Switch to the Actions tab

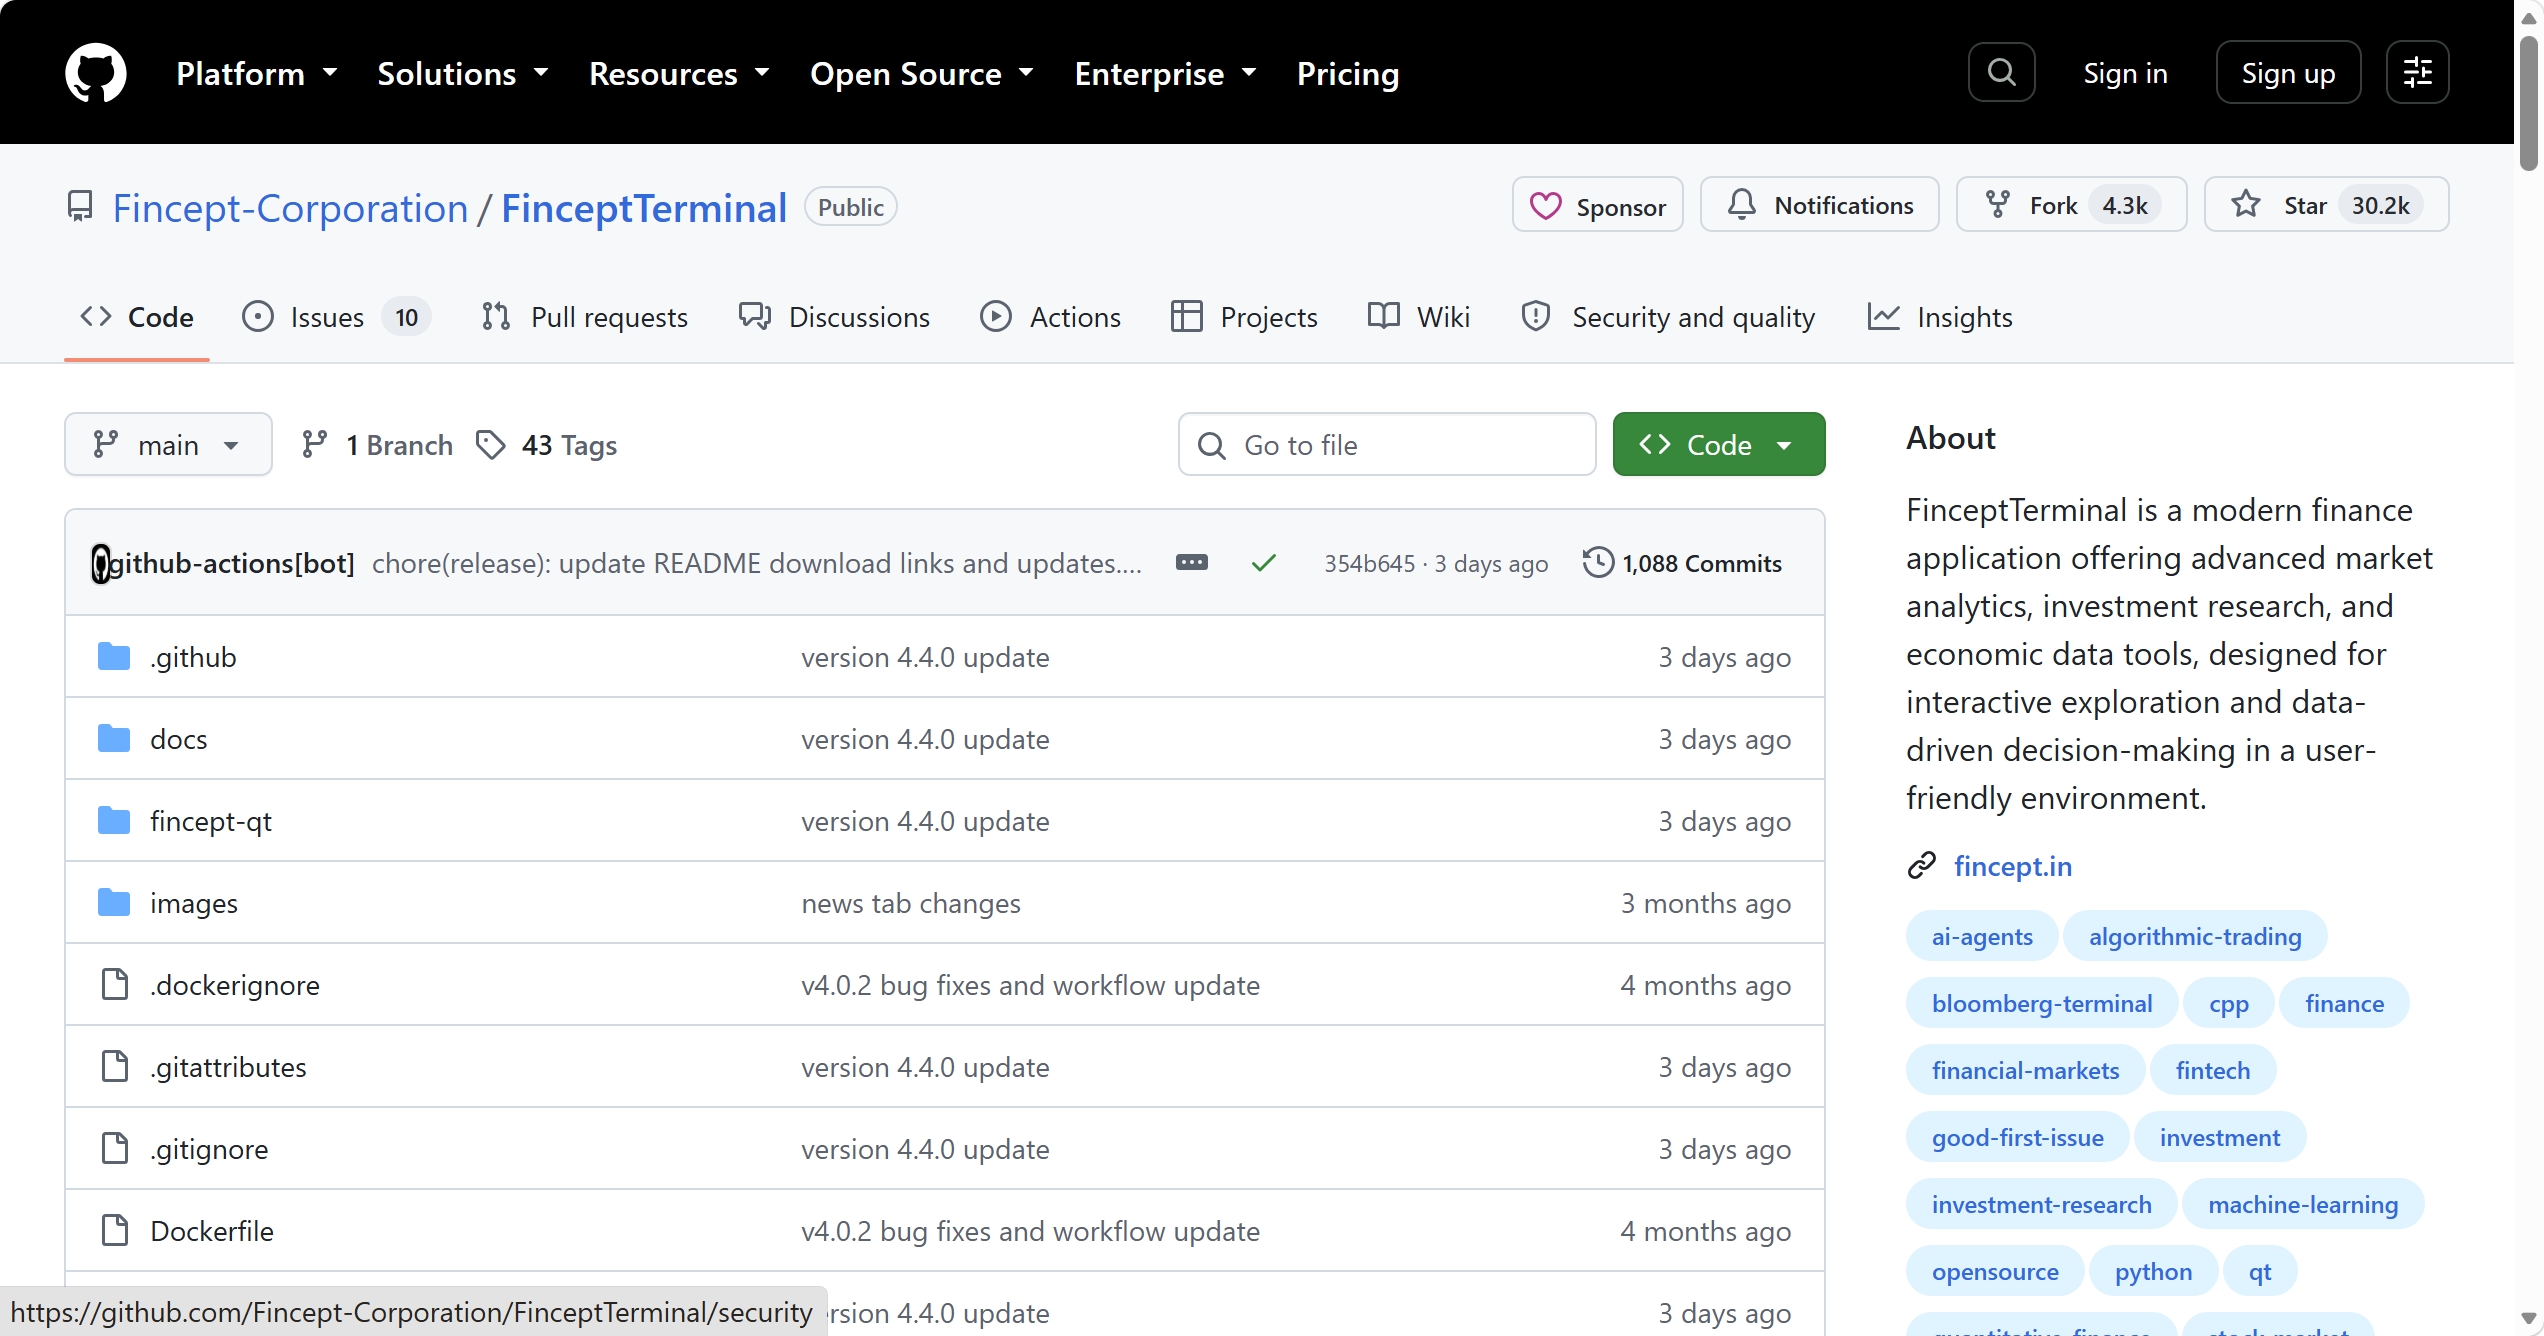[1050, 317]
